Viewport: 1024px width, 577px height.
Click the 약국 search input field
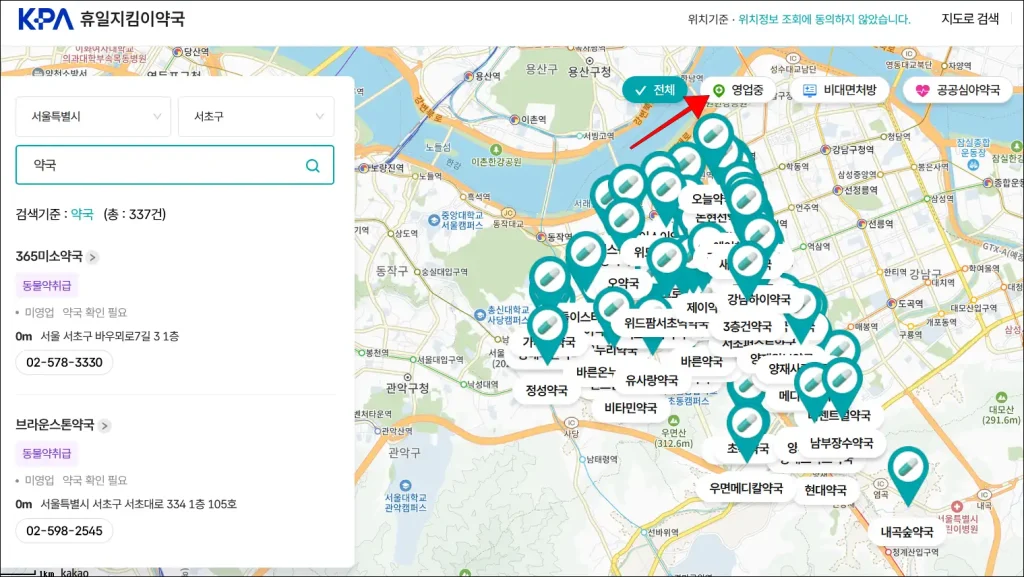click(174, 165)
